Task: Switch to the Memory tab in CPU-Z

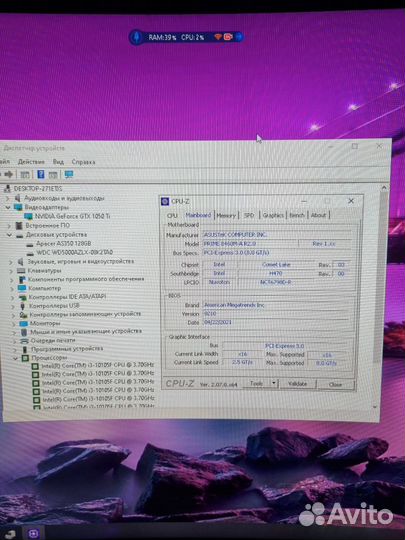Action: (x=226, y=215)
